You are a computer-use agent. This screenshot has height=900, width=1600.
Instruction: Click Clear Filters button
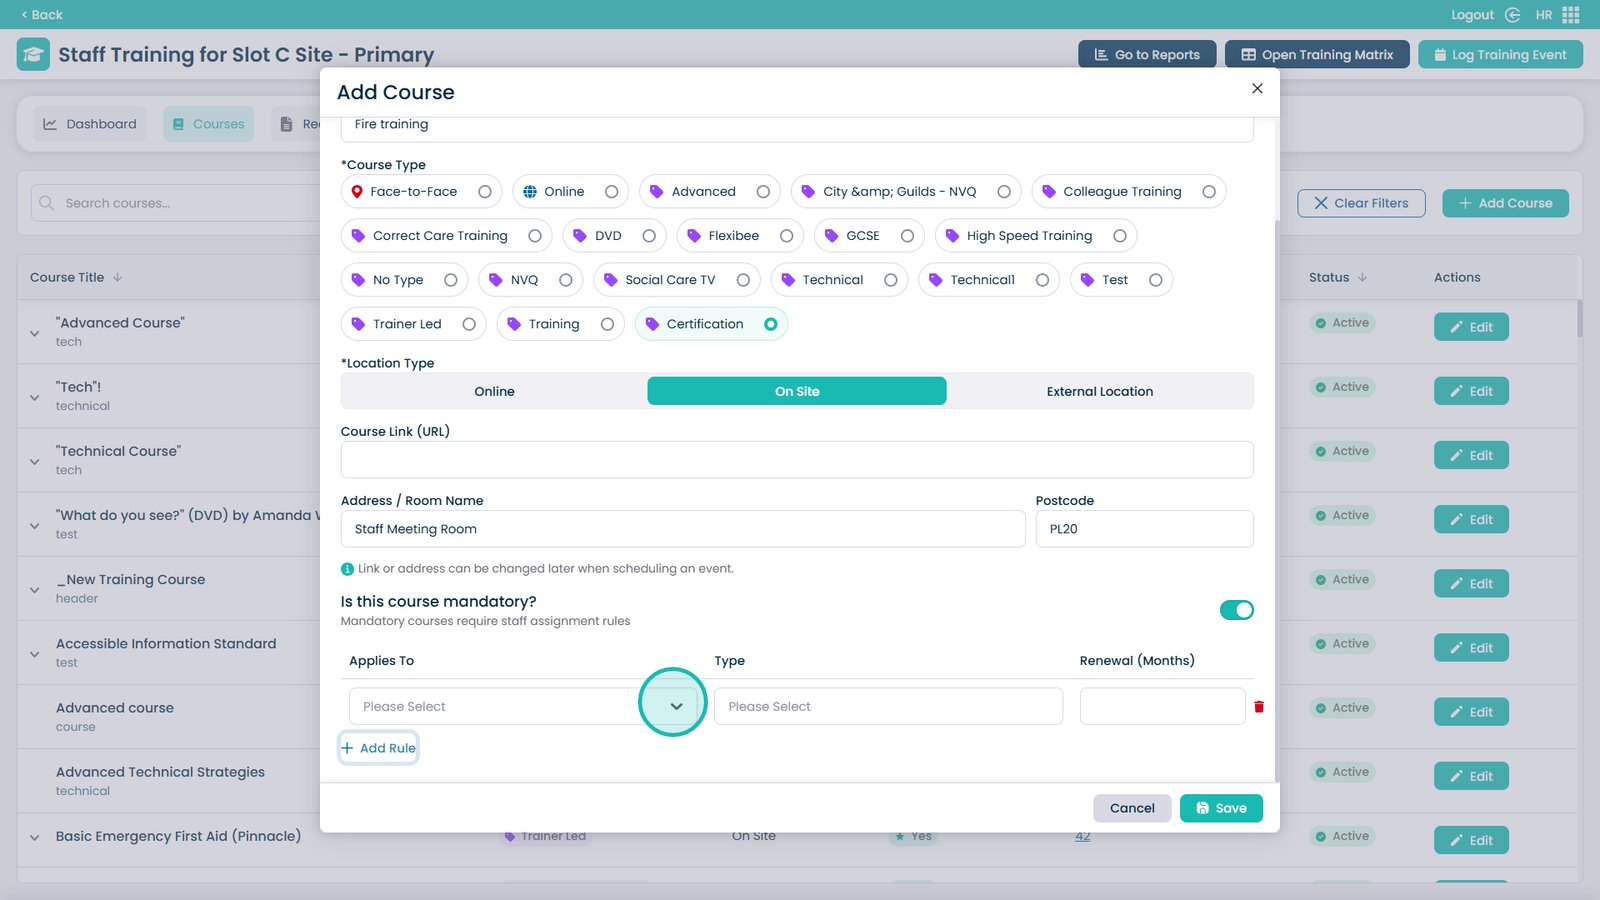(1361, 203)
